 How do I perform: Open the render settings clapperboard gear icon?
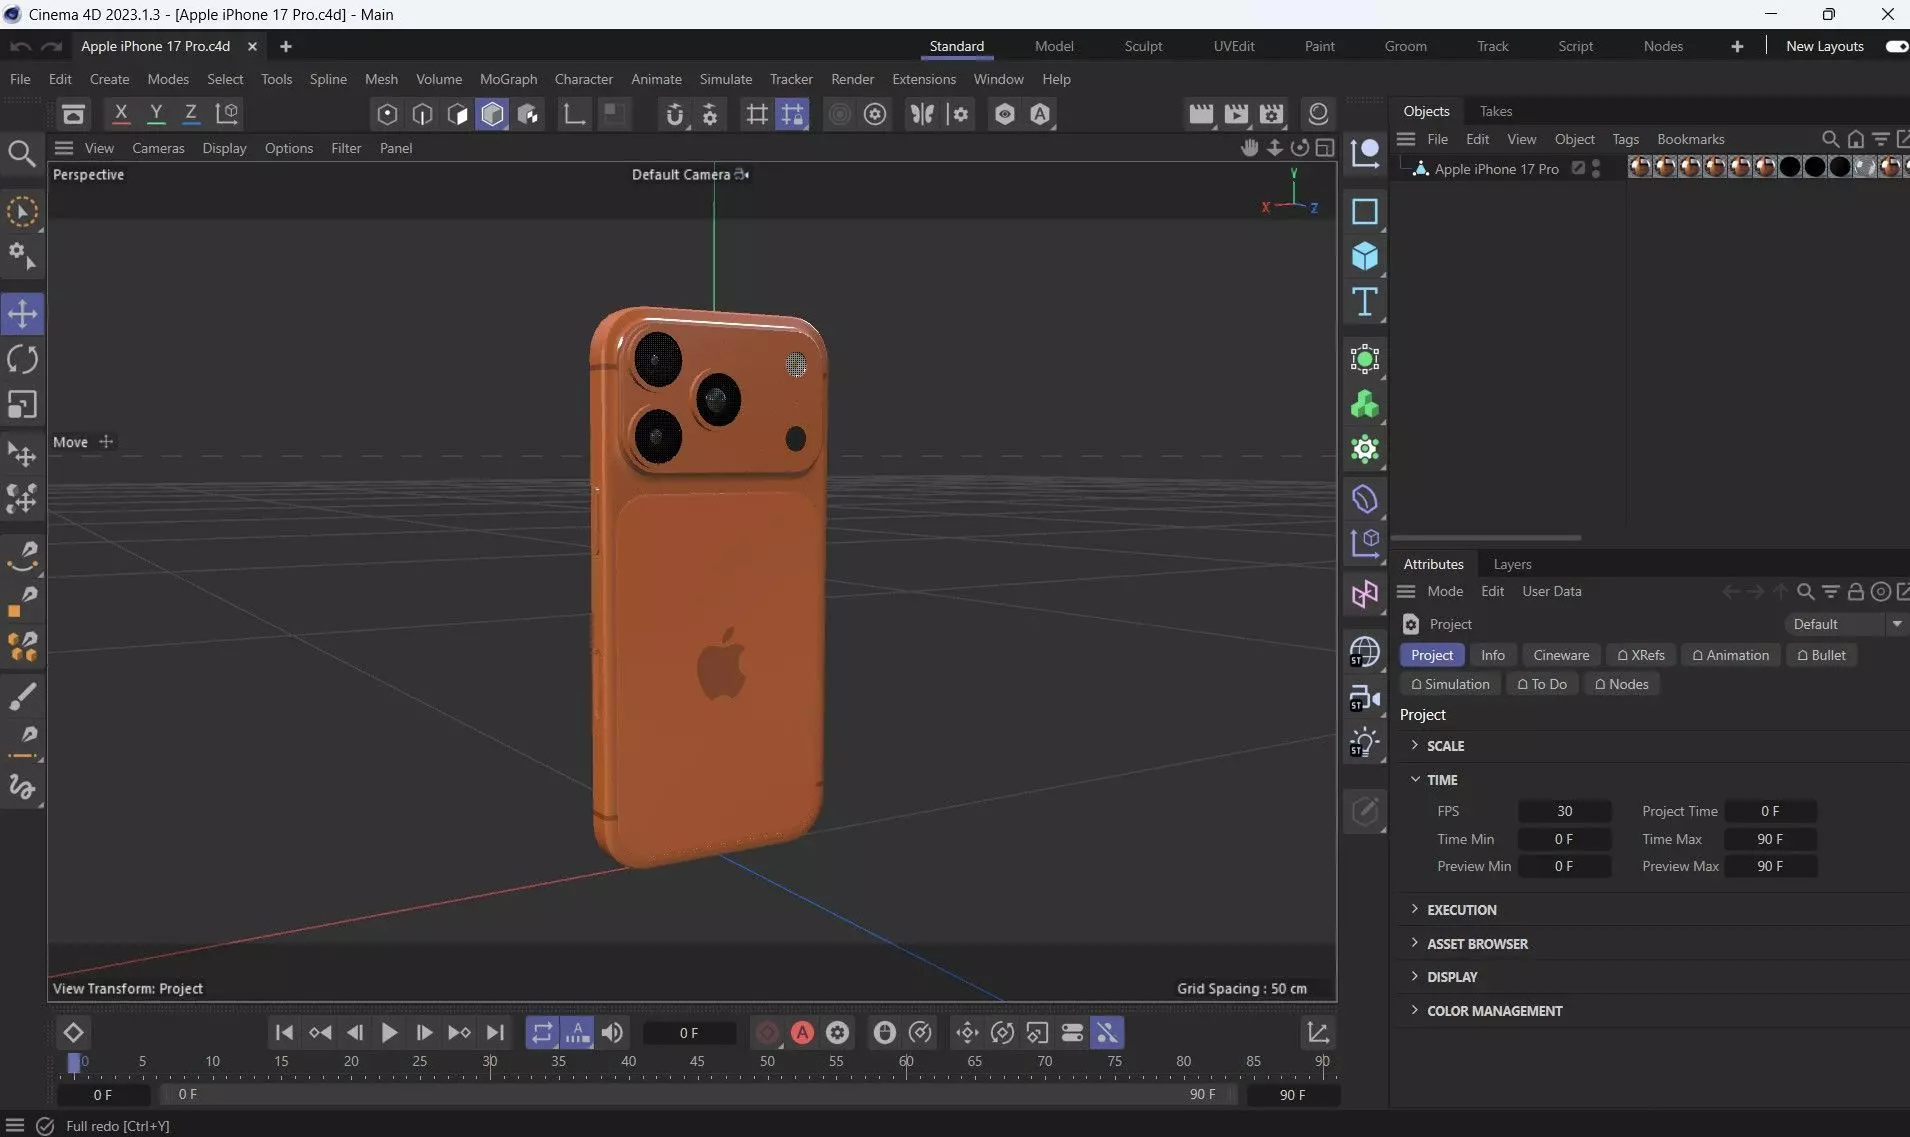pos(1272,114)
